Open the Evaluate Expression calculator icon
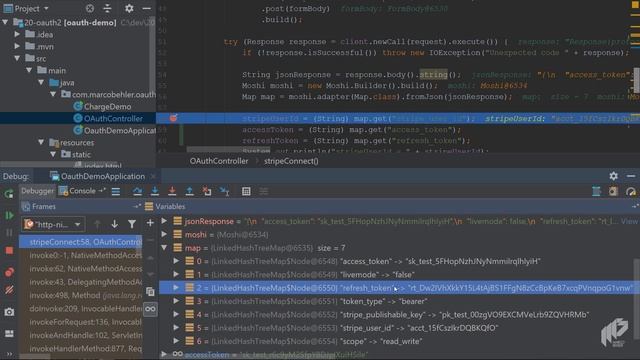640x360 pixels. [246, 191]
